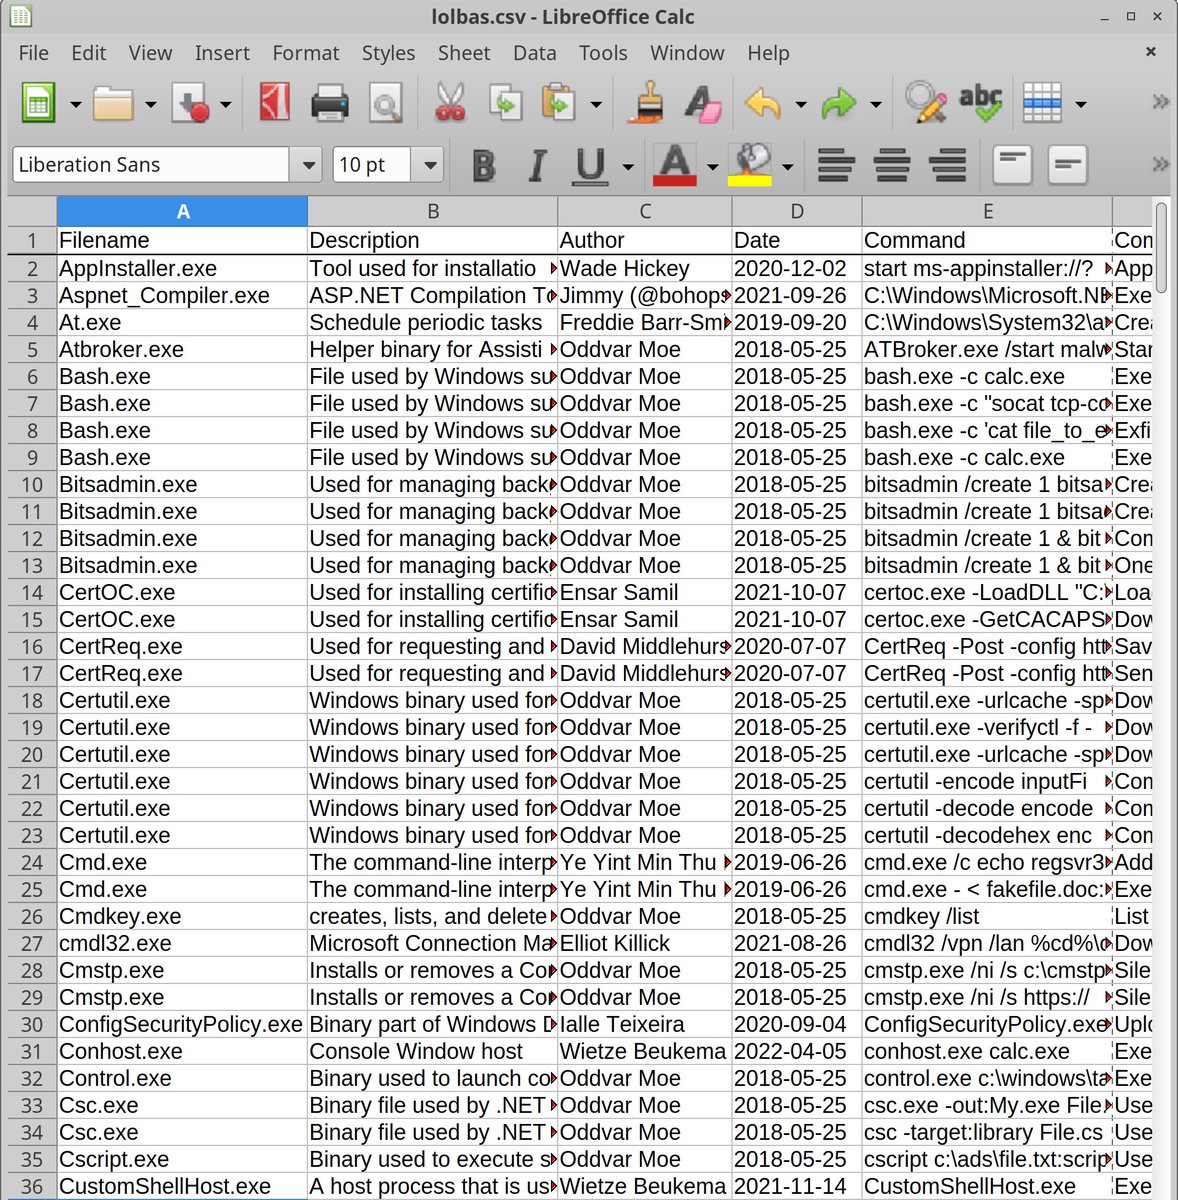Viewport: 1178px width, 1200px height.
Task: Apply yellow Background Color highlight
Action: coord(750,165)
